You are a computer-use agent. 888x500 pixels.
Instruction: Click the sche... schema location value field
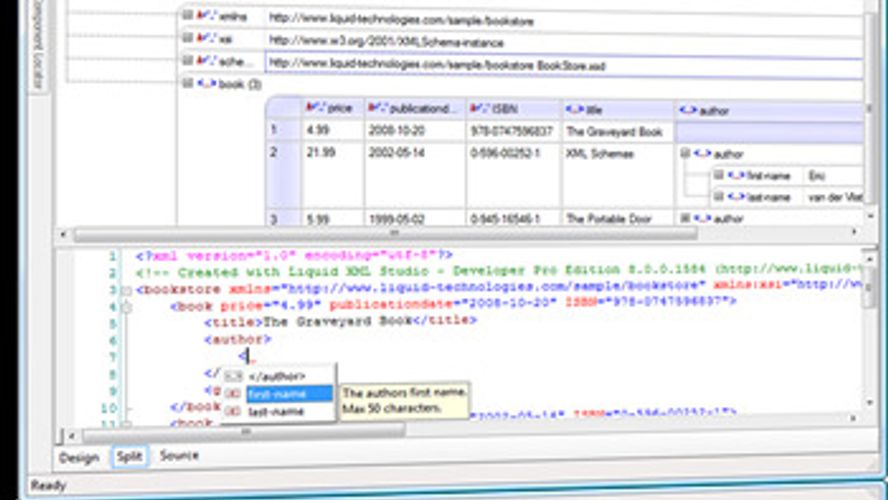coord(564,65)
